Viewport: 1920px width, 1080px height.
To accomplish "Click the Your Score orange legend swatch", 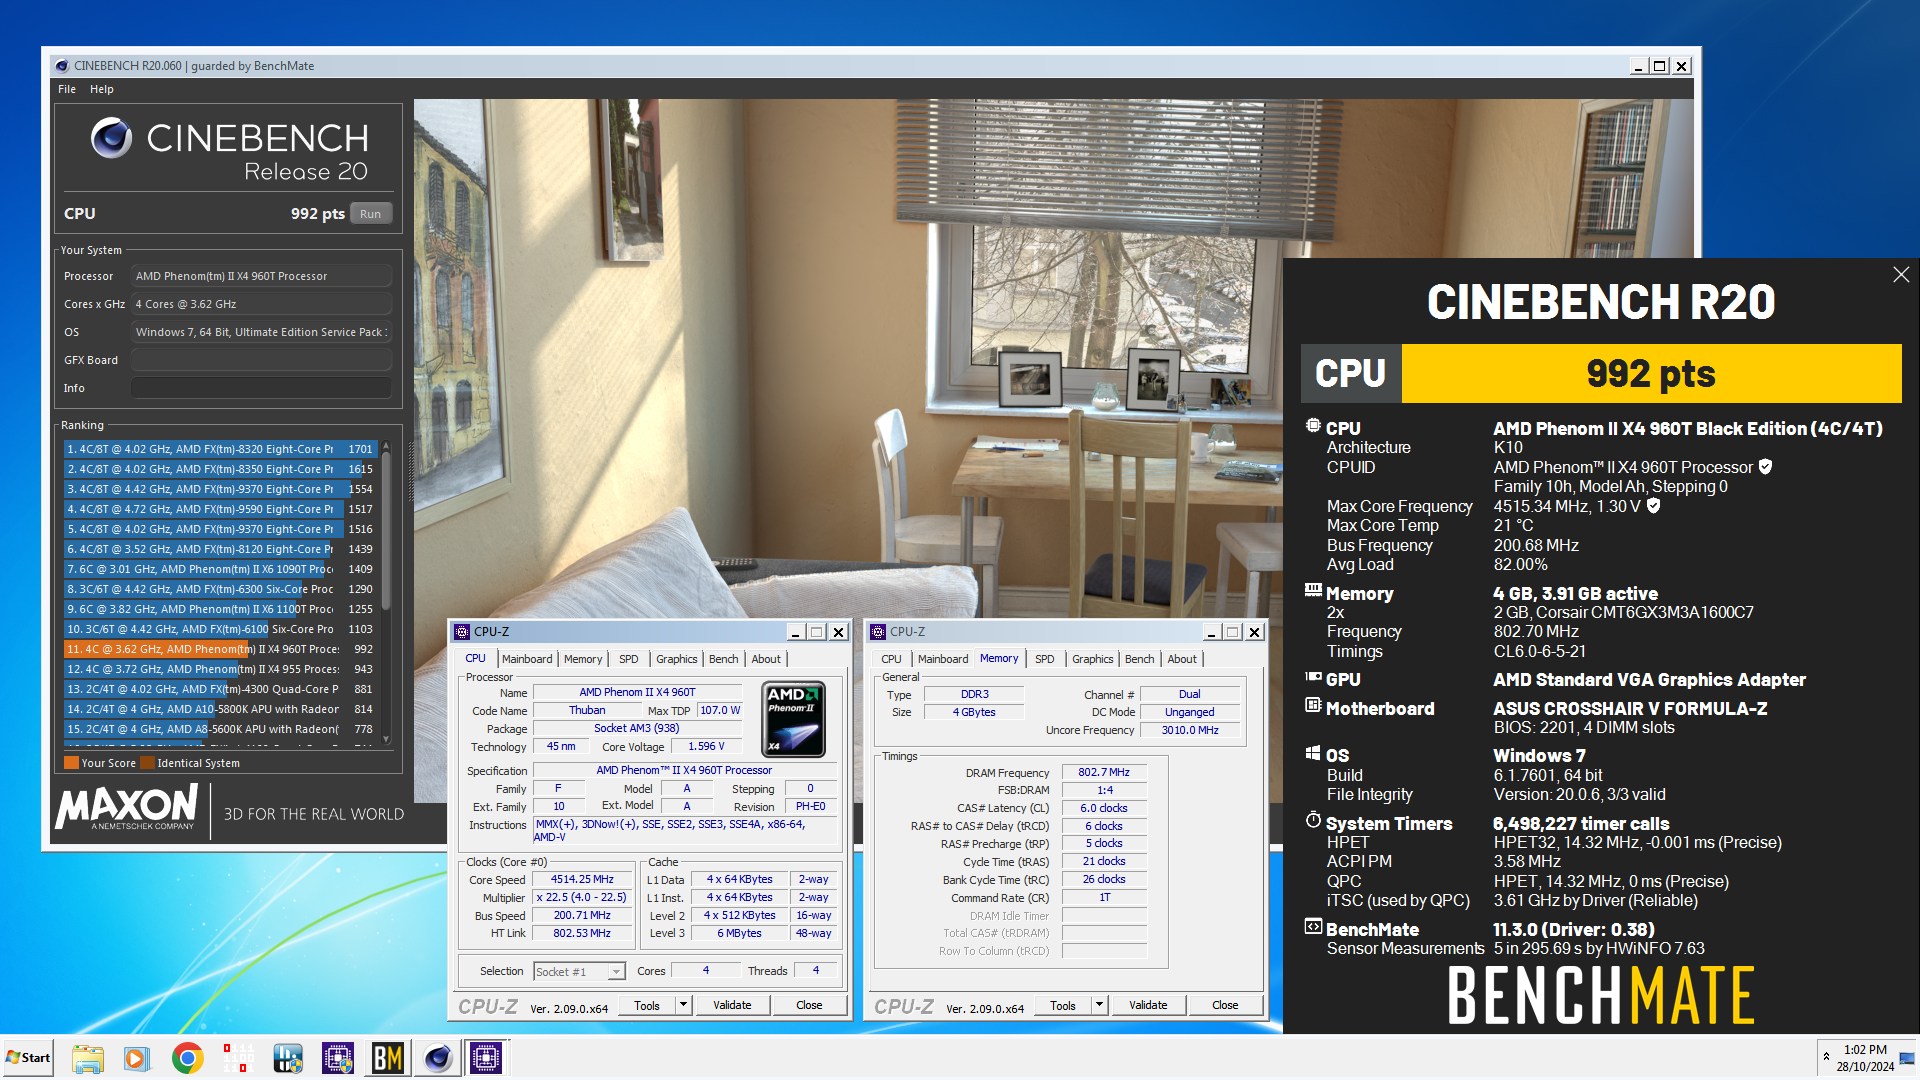I will point(71,763).
